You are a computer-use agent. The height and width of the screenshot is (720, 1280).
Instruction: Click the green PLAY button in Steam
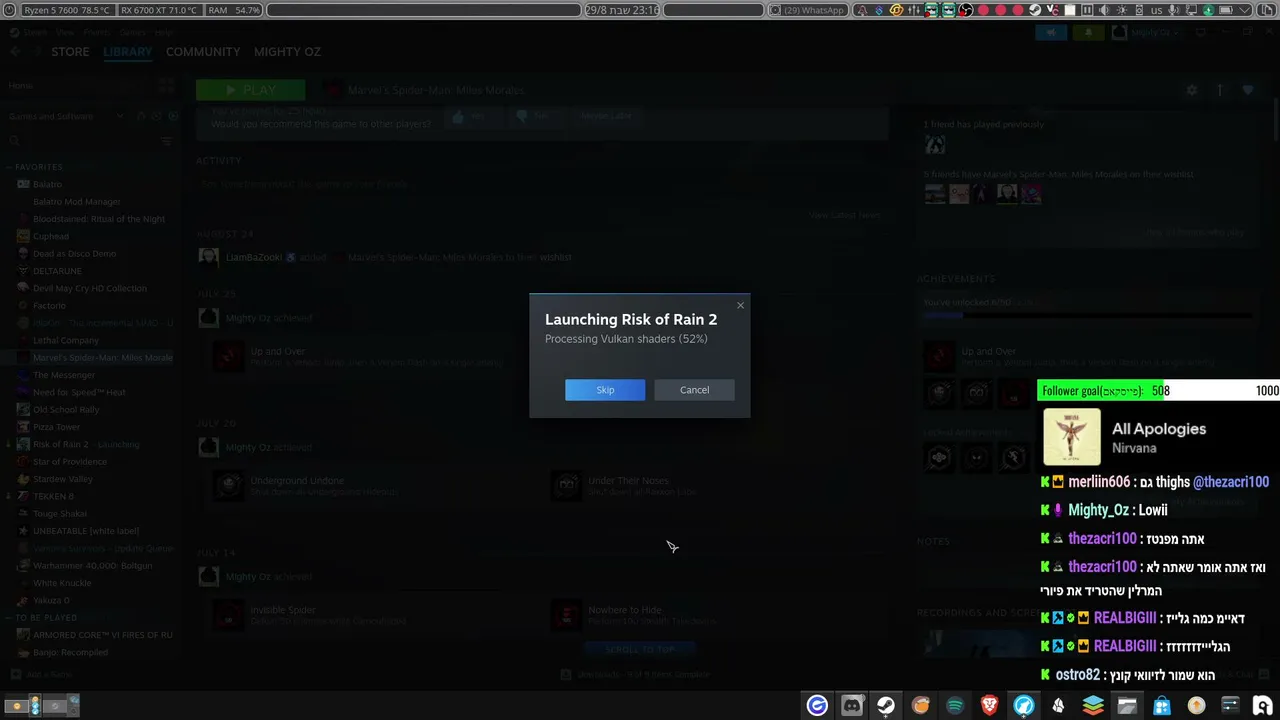tap(250, 90)
